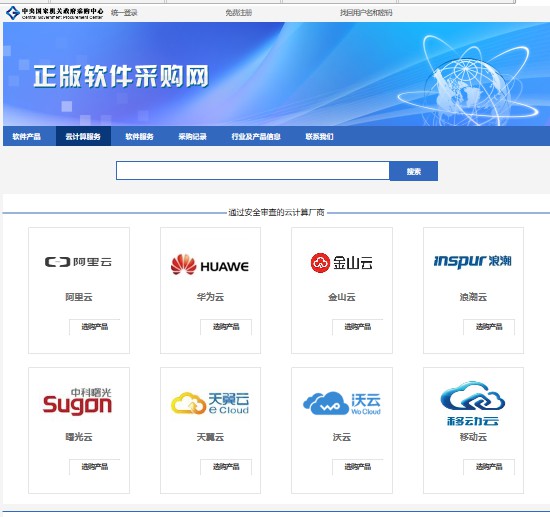550x517 pixels.
Task: Click the 阿里云 logo image
Action: pyautogui.click(x=79, y=262)
